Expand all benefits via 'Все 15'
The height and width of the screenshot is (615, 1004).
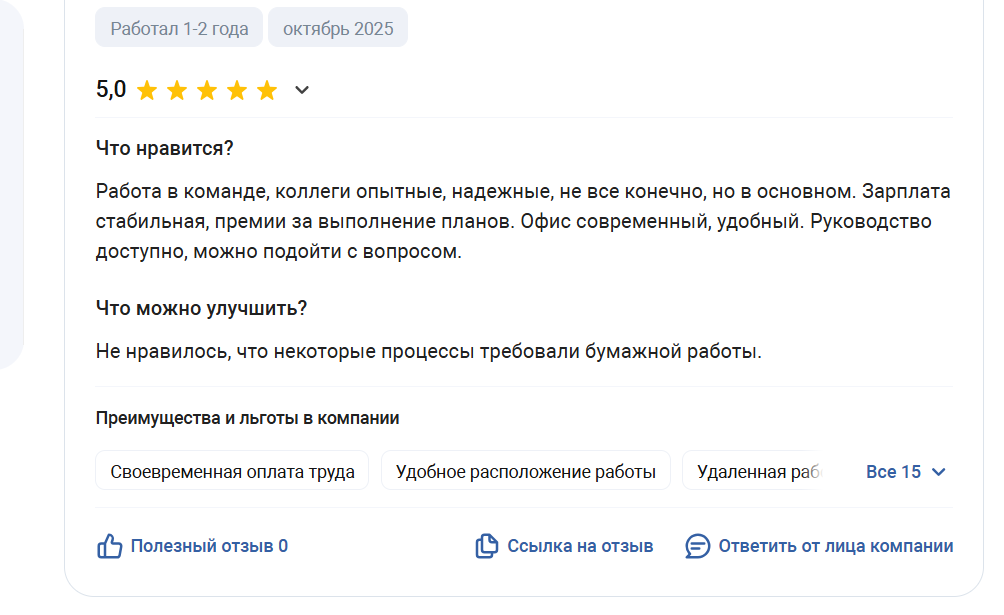[905, 472]
